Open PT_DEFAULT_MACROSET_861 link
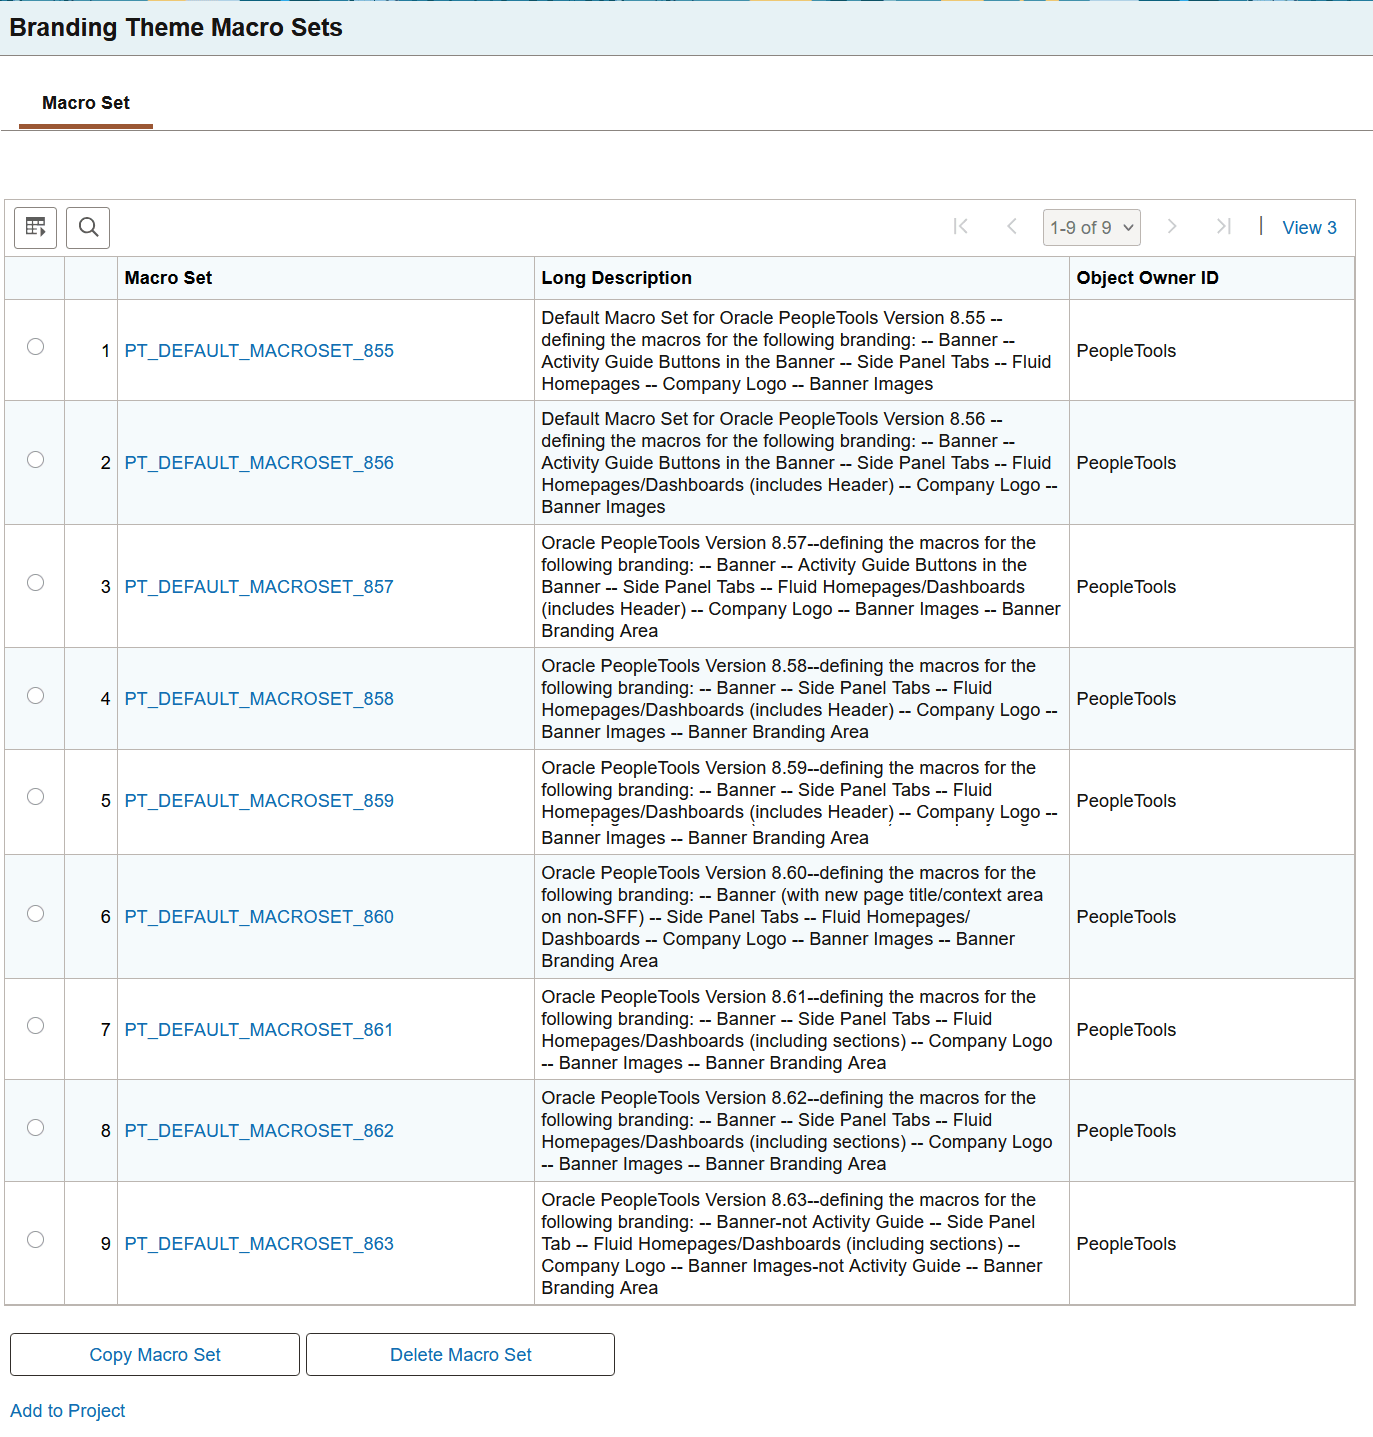 pos(259,1030)
